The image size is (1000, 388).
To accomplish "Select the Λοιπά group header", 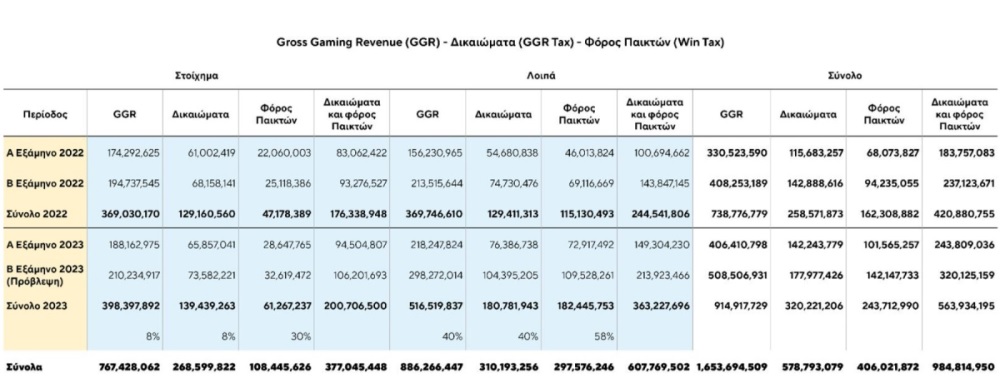I will [542, 75].
